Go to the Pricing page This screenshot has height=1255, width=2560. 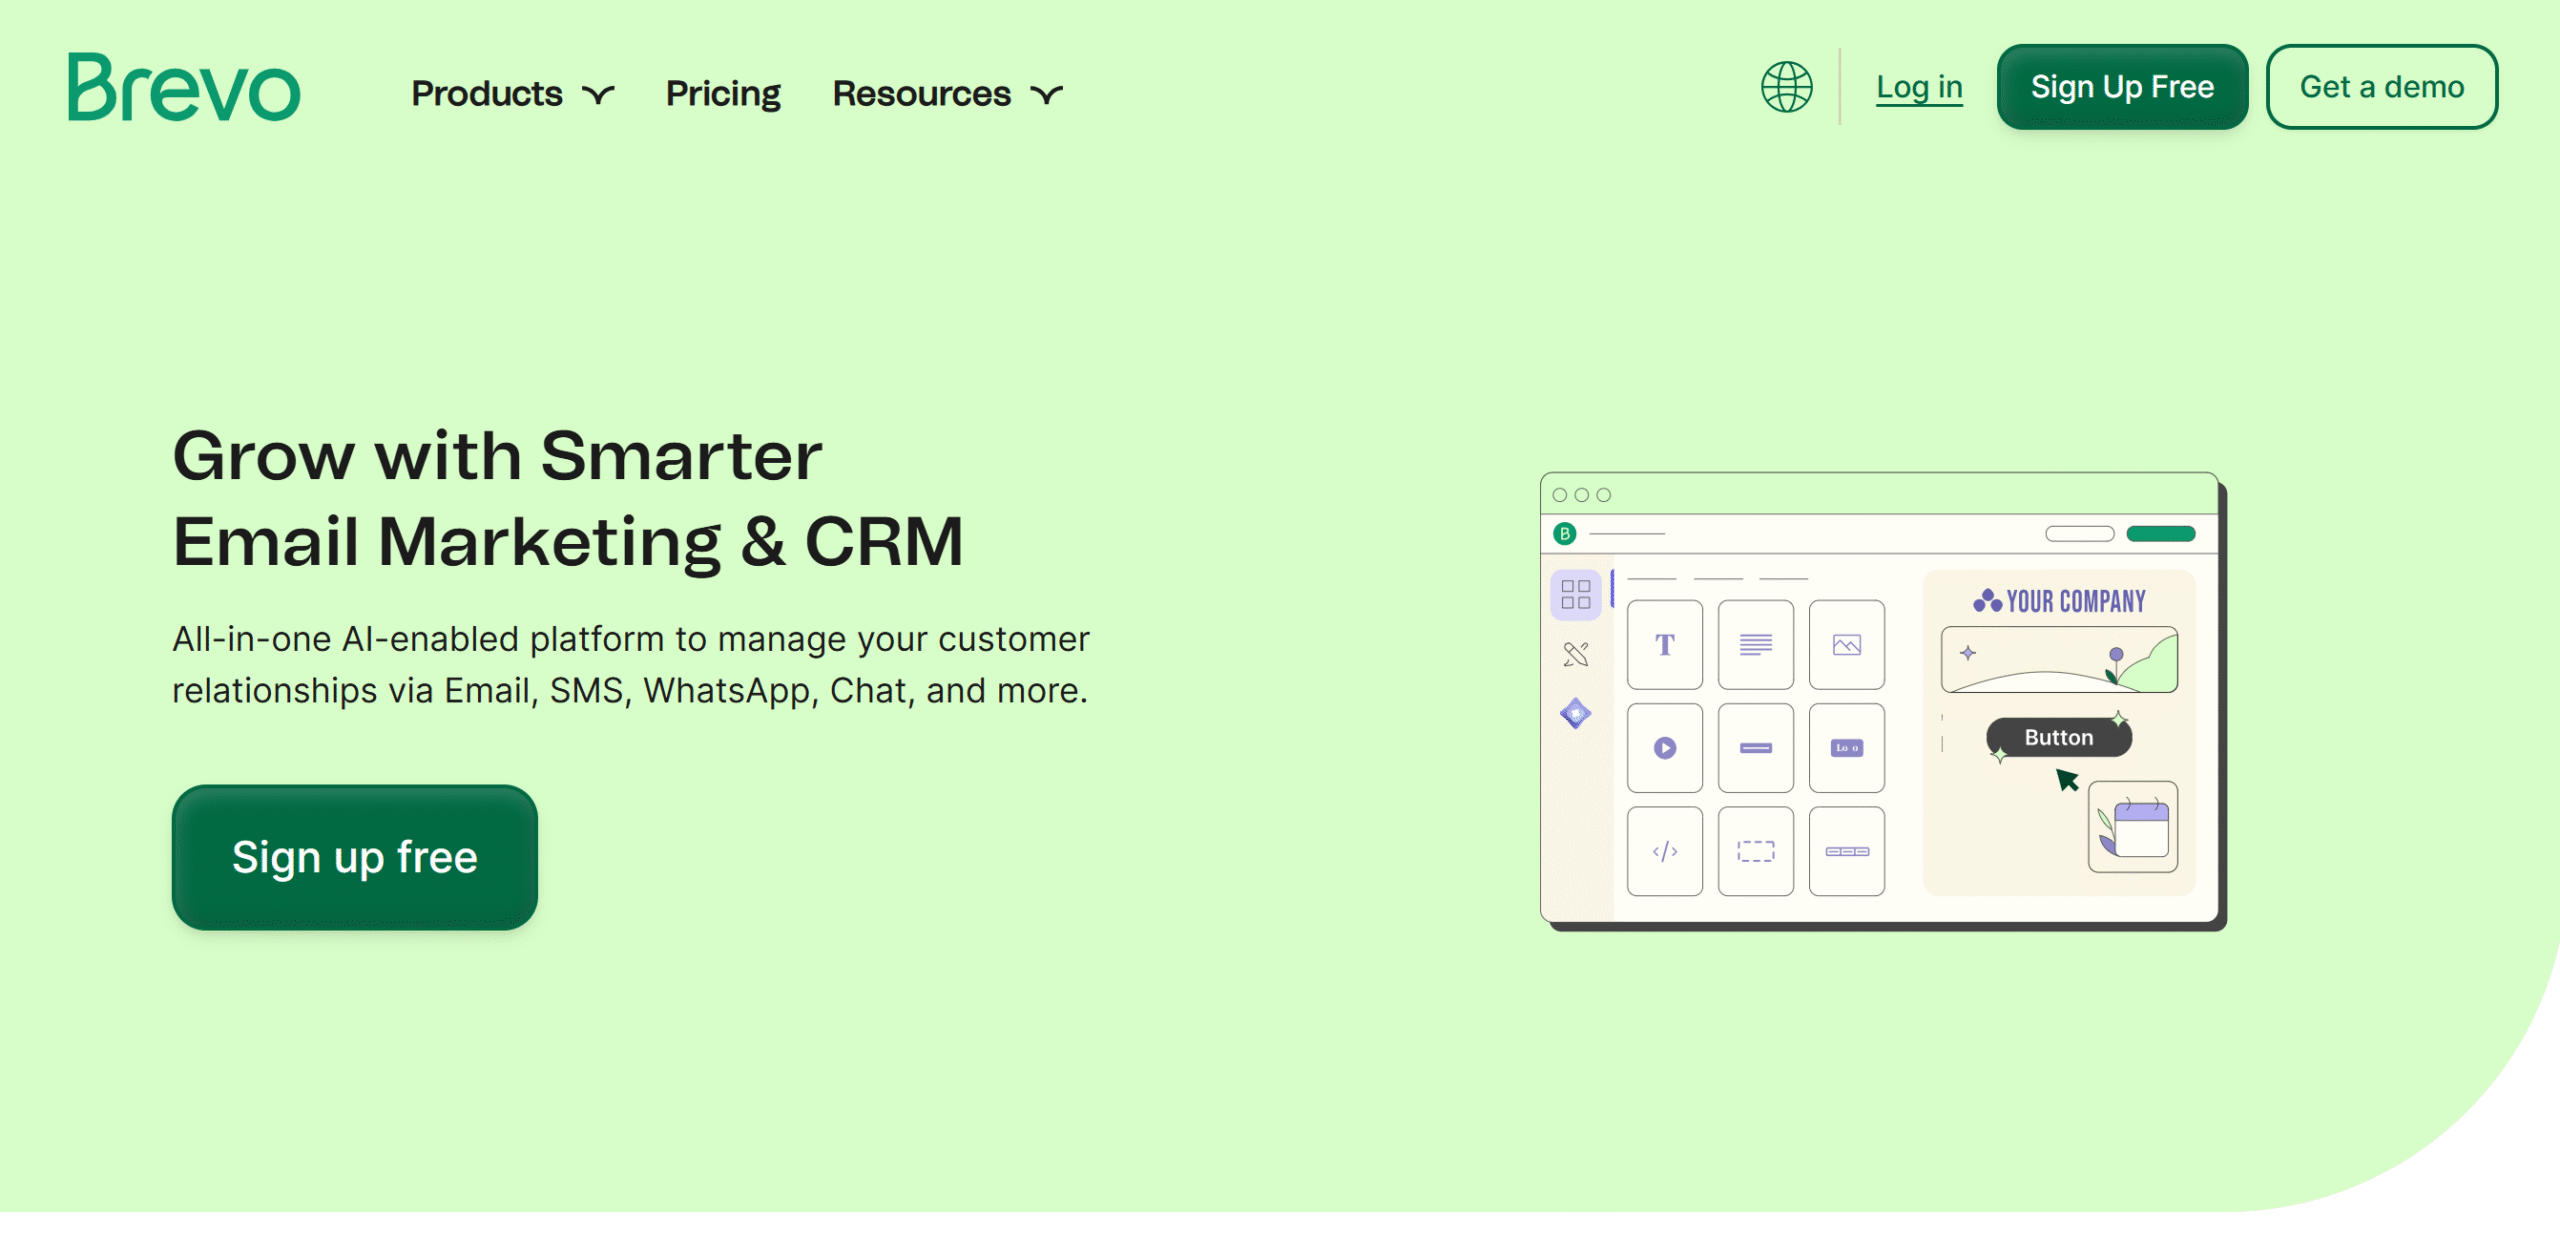[x=723, y=93]
